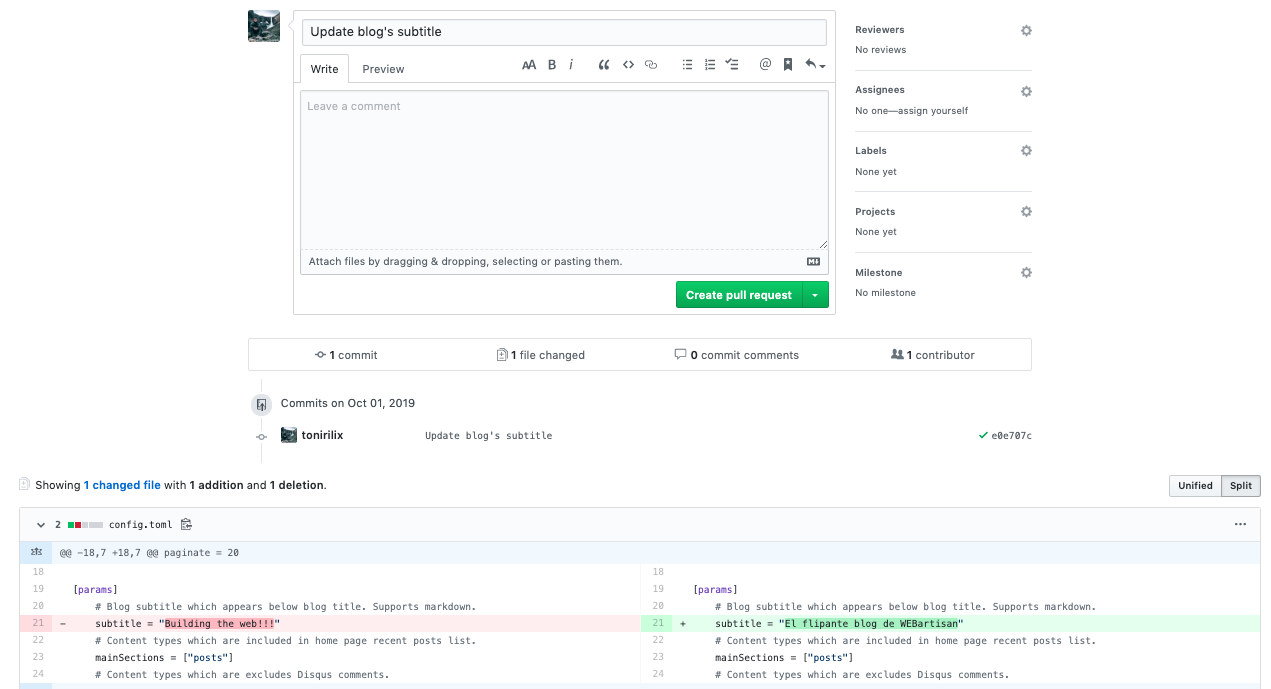Click the Projects heading
Viewport: 1271px width, 689px height.
click(x=875, y=212)
